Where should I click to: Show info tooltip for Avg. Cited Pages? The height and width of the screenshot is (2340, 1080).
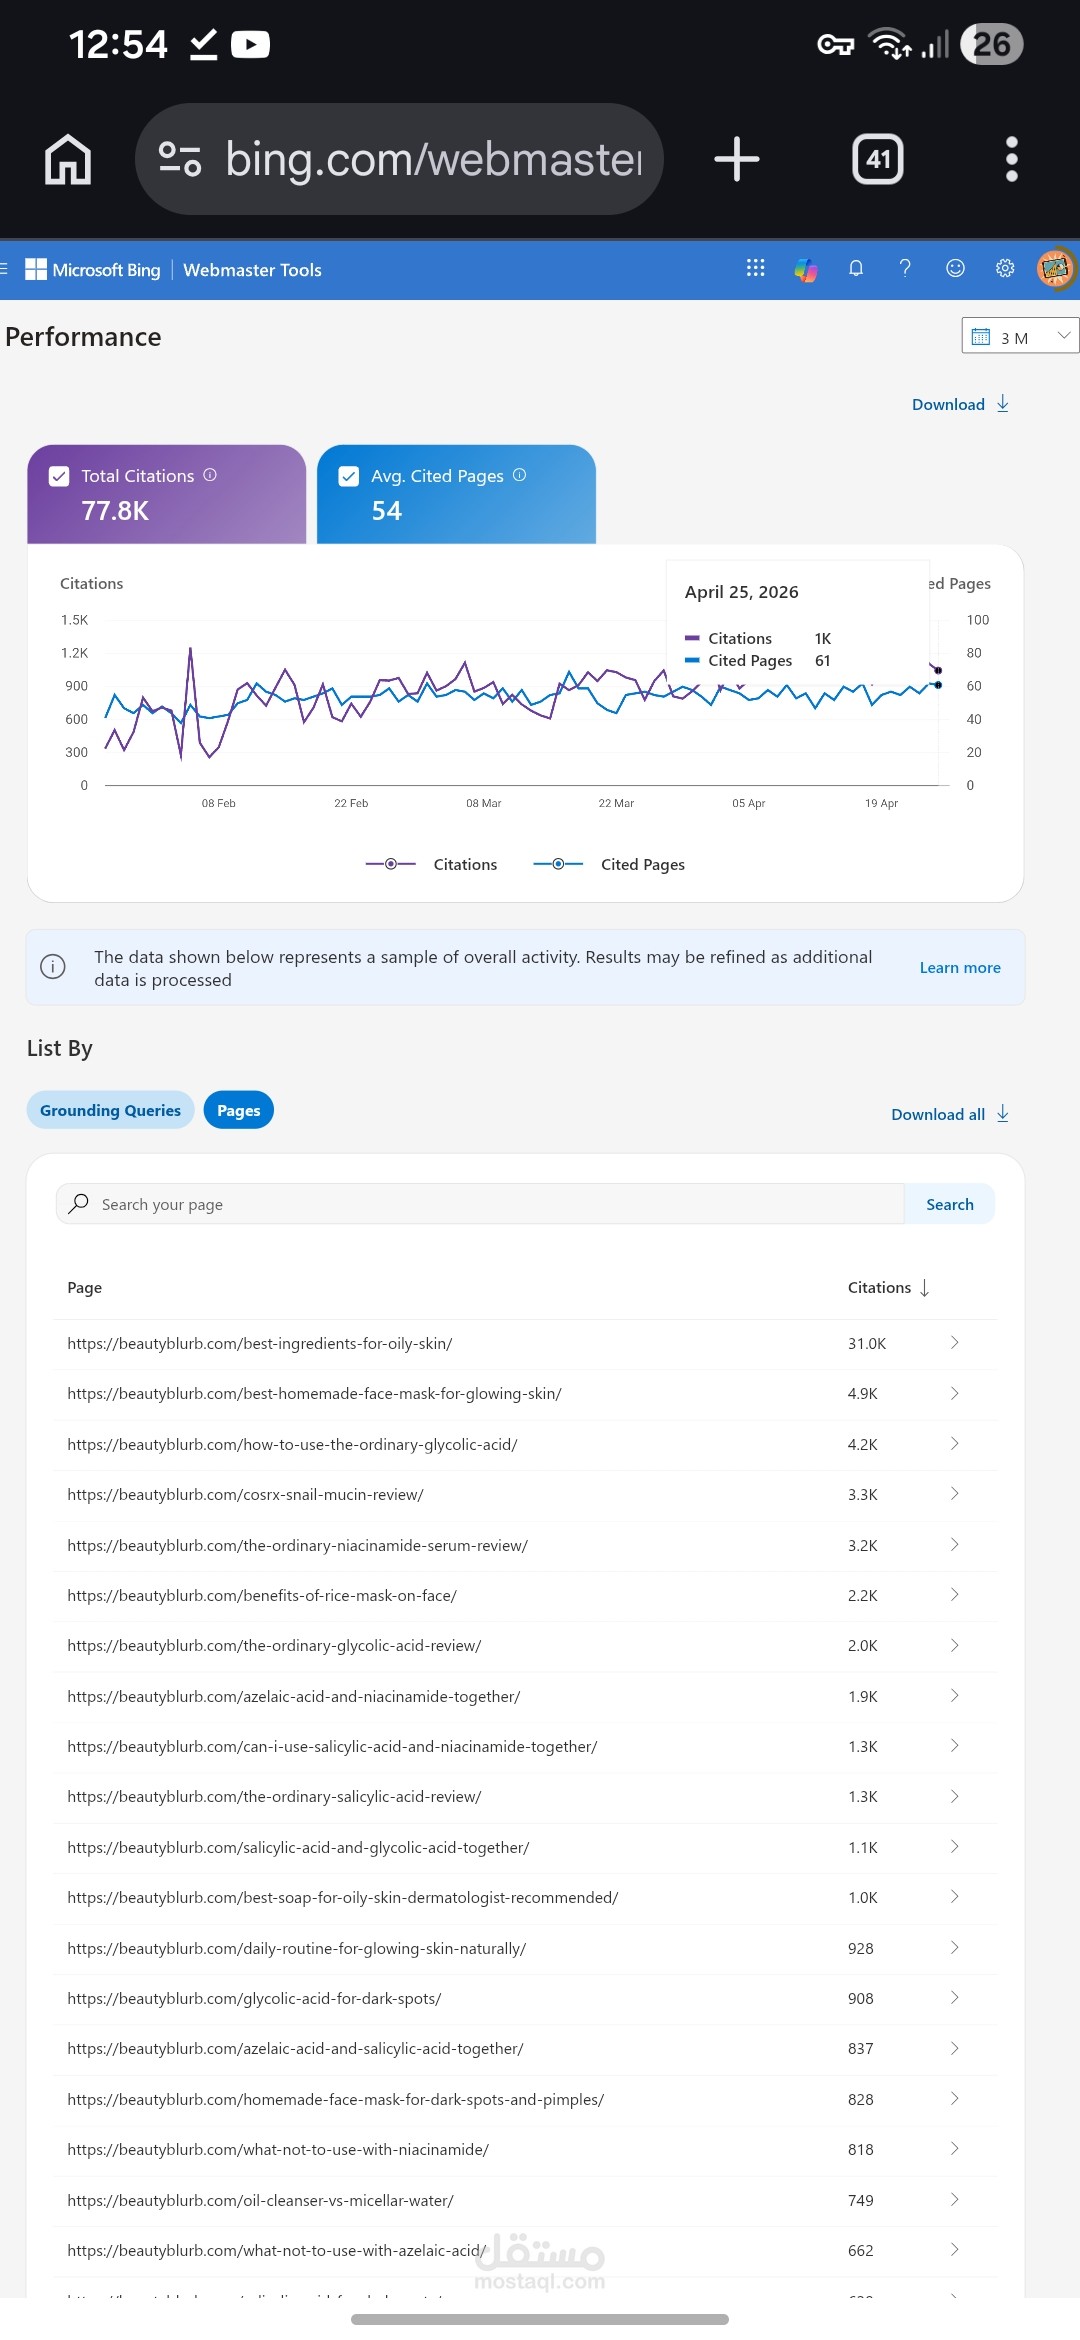pyautogui.click(x=519, y=475)
